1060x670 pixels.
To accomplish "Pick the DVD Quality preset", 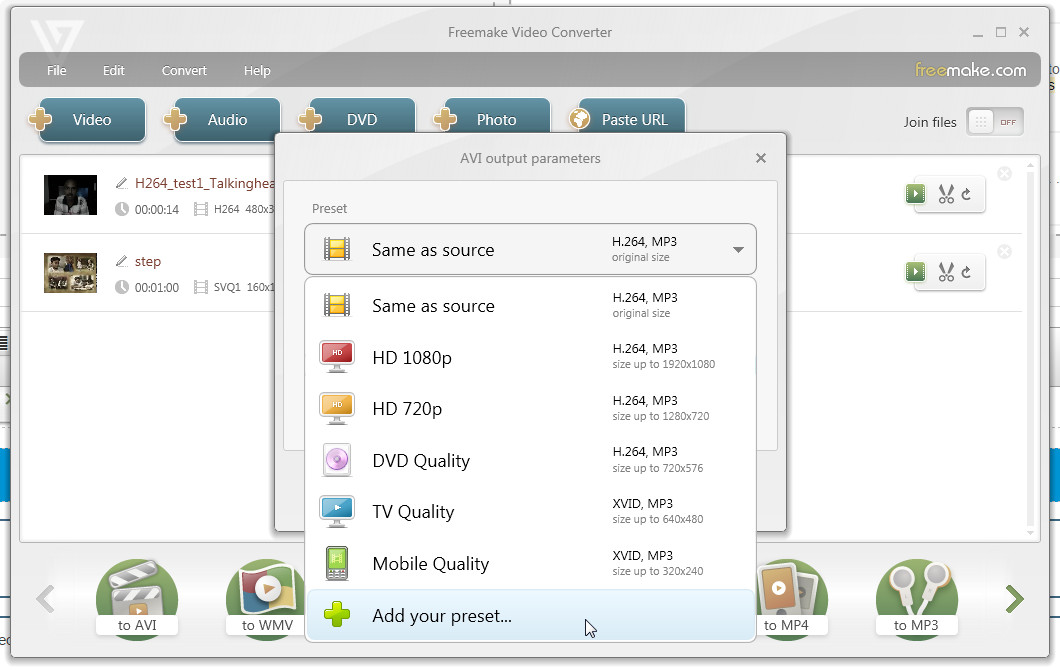I will (530, 460).
